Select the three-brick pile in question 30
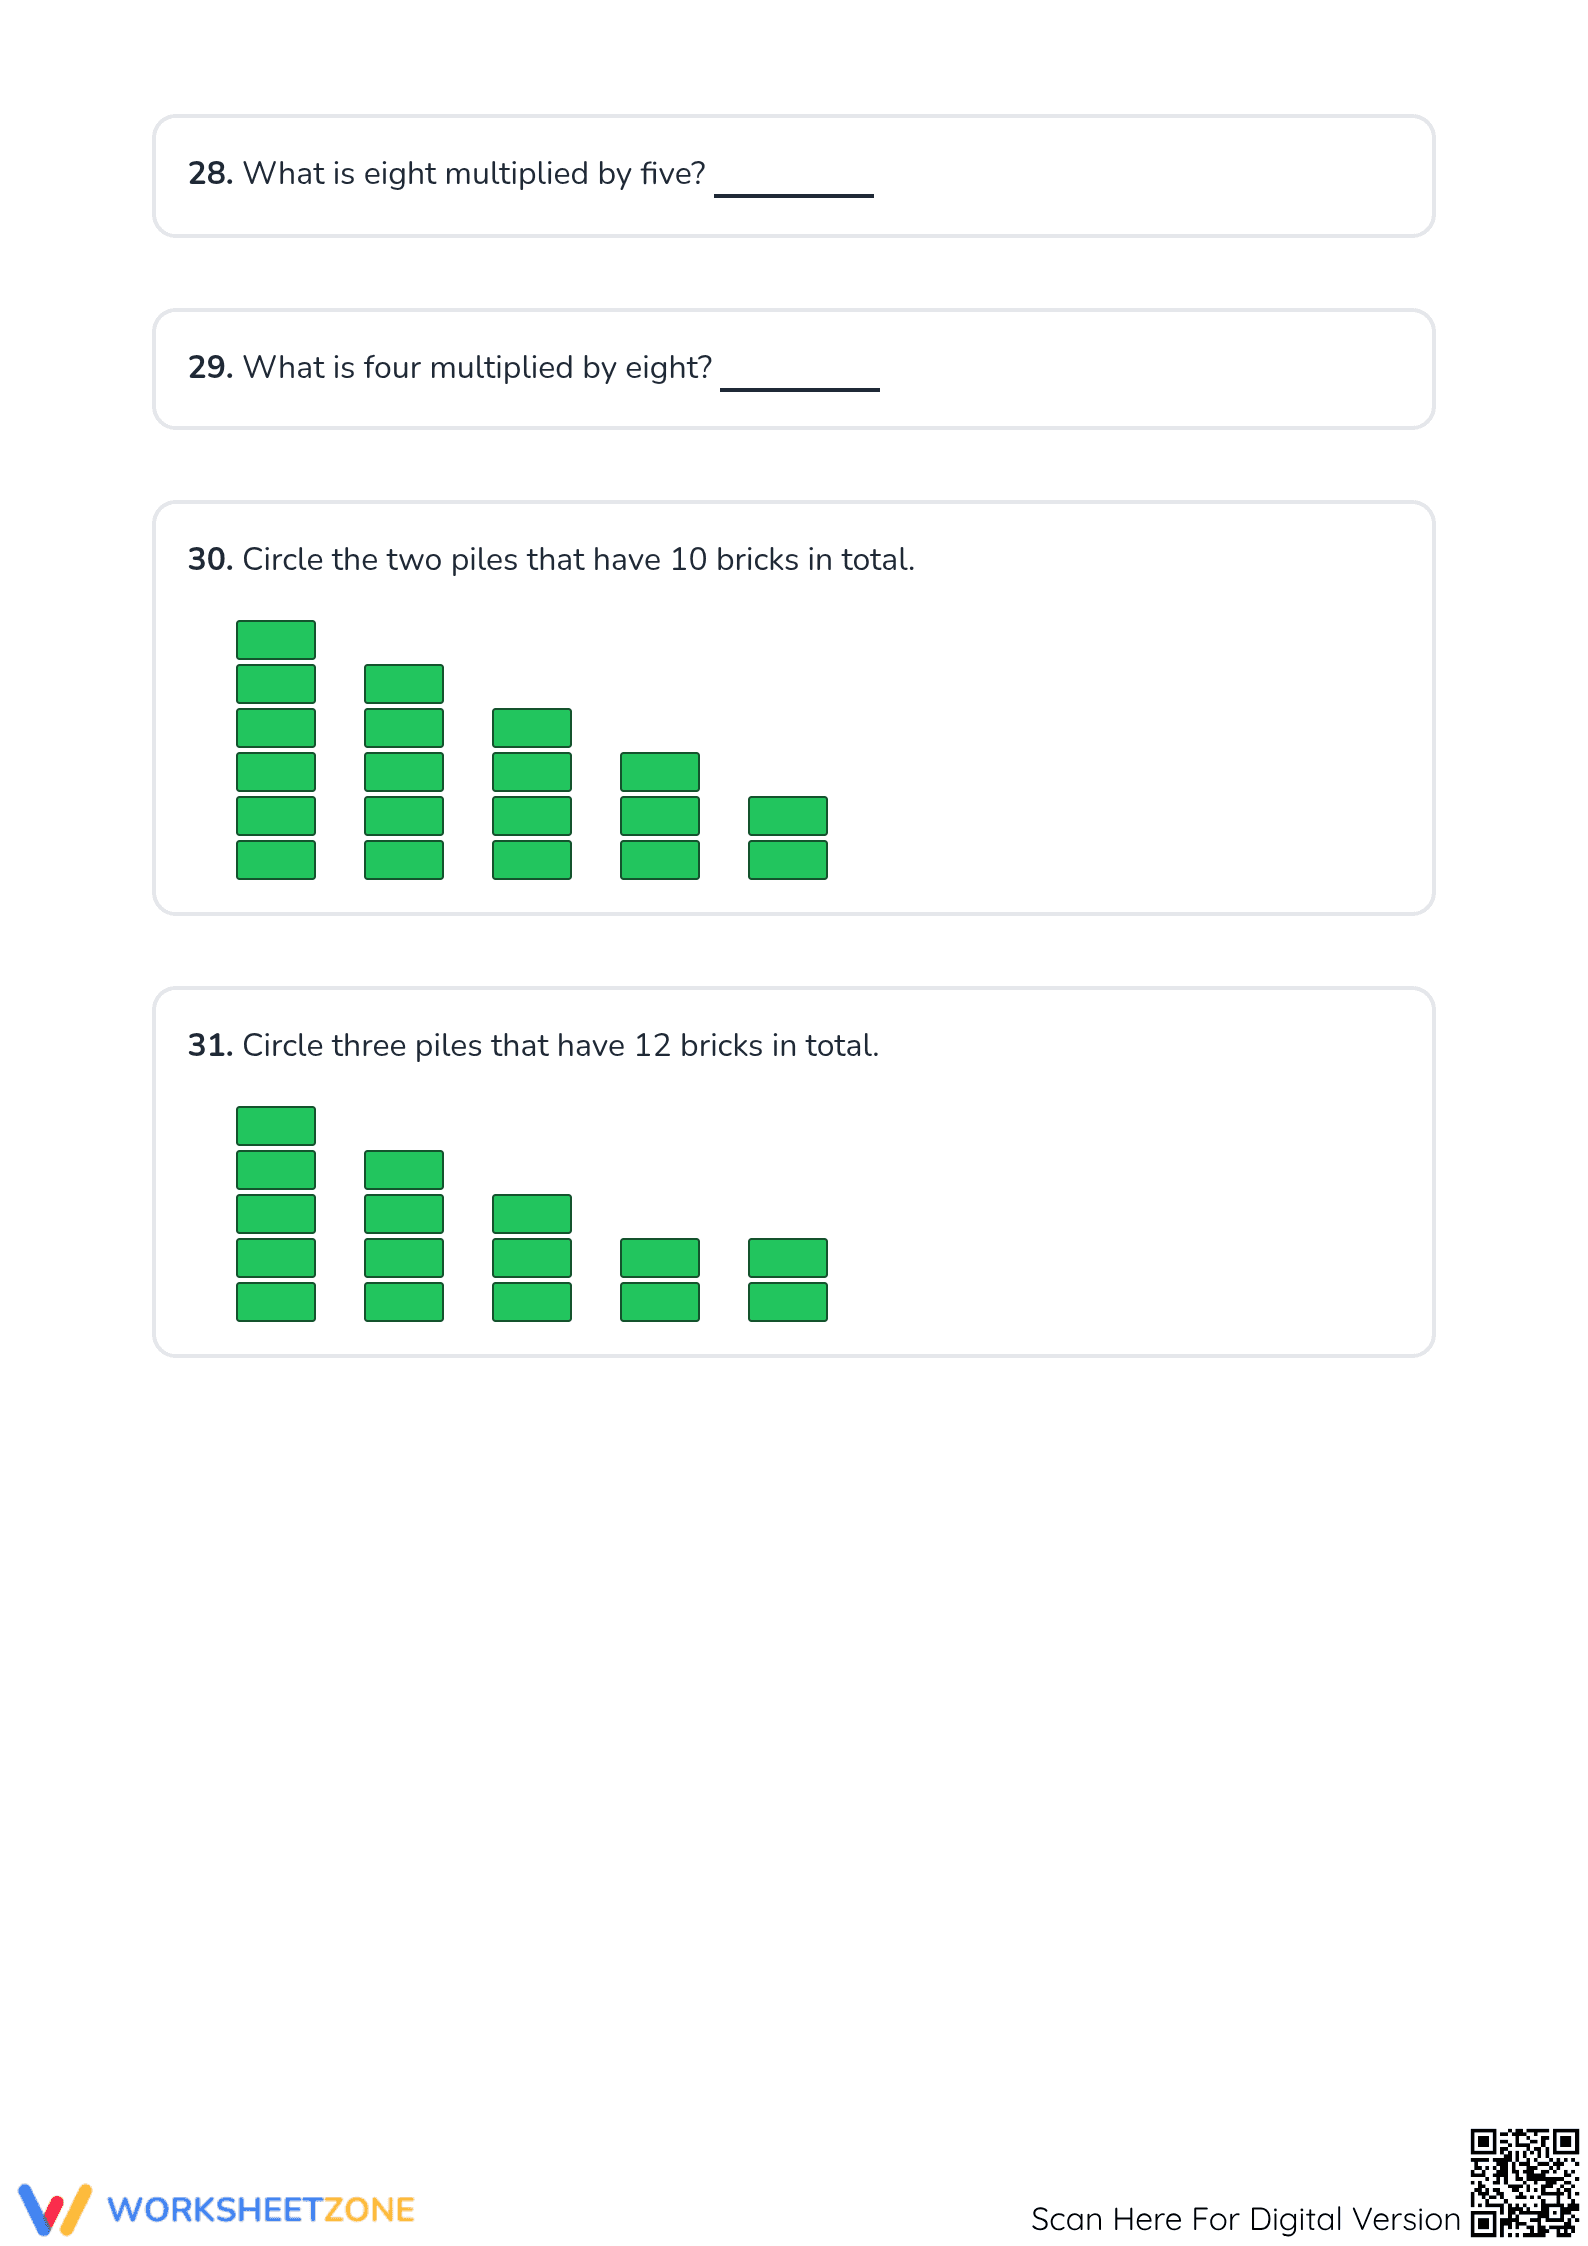Viewport: 1588px width, 2246px height. point(660,816)
